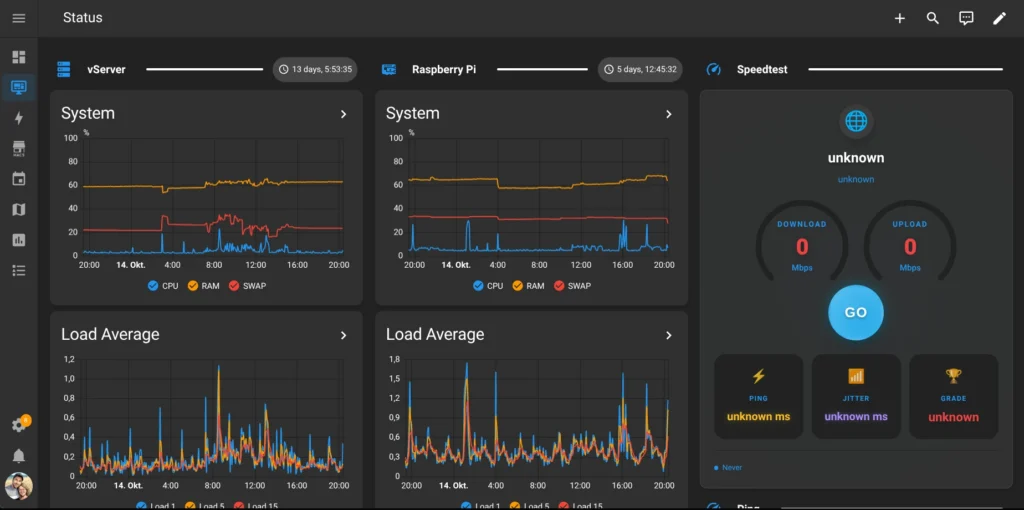Click the Raspberry Pi System chart area

[x=537, y=197]
